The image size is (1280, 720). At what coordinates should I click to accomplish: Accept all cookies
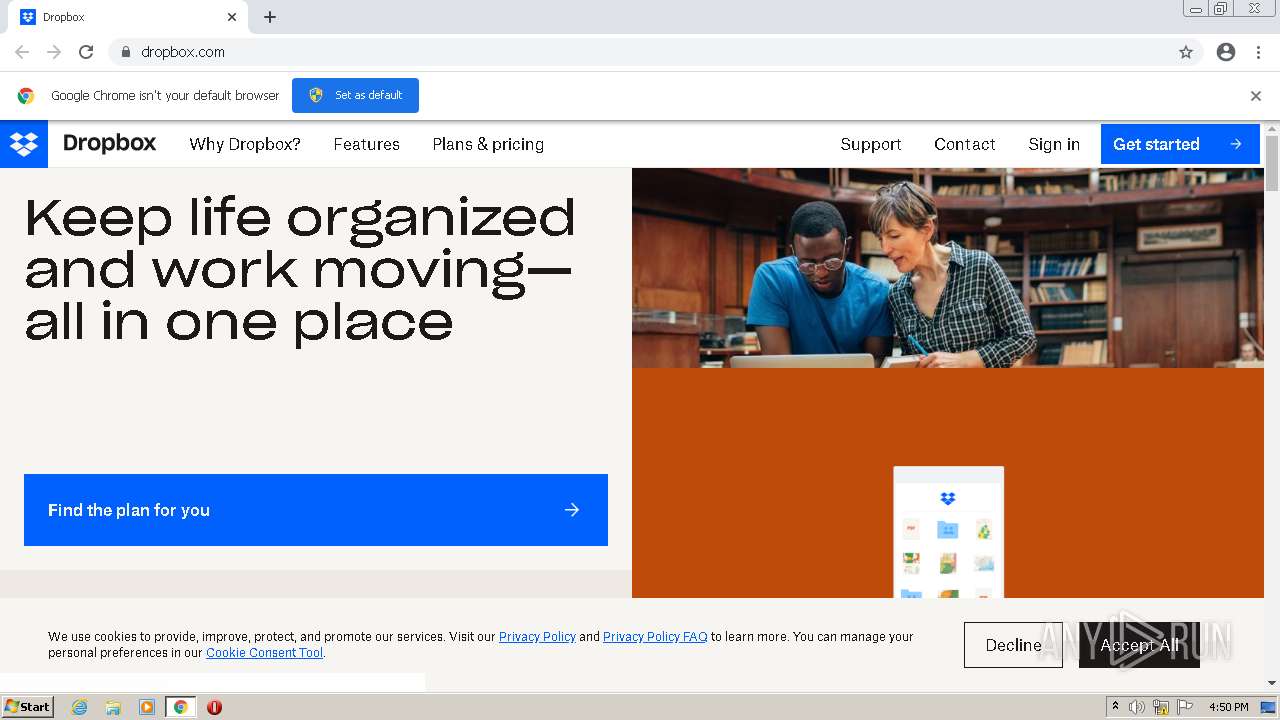pyautogui.click(x=1139, y=645)
